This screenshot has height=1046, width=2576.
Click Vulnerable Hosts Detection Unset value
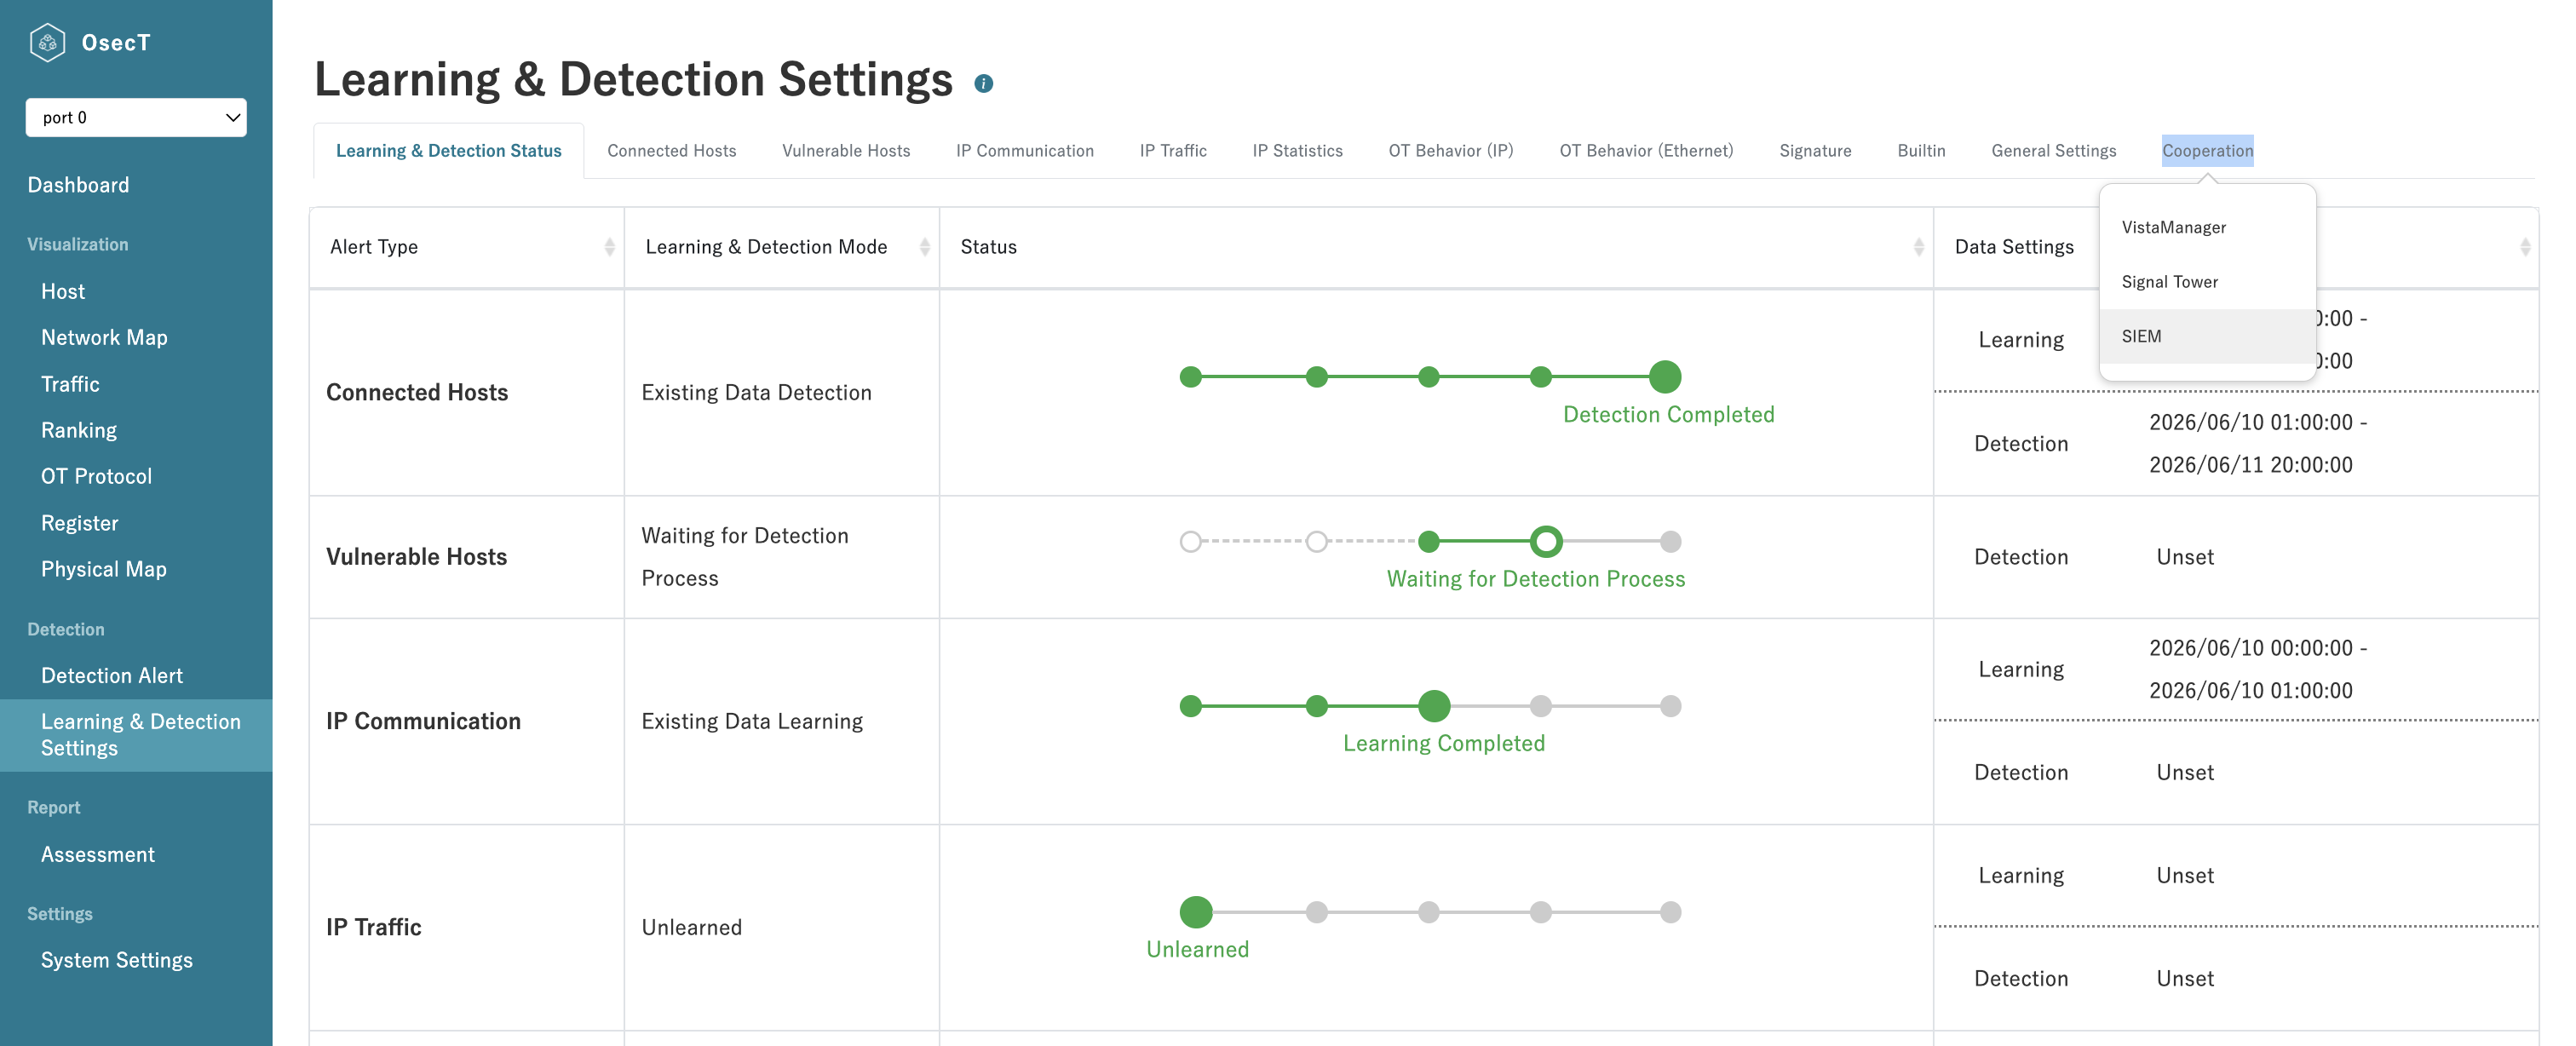pos(2185,557)
